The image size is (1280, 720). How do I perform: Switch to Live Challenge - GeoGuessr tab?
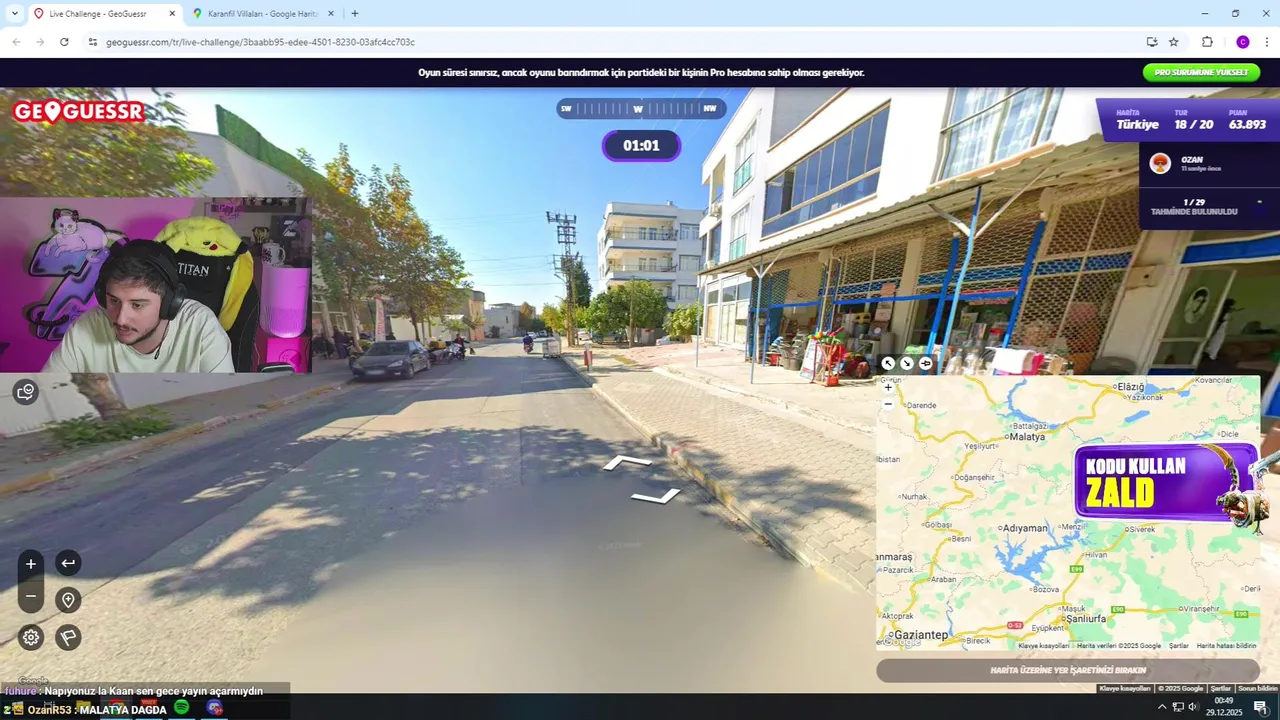click(x=105, y=14)
